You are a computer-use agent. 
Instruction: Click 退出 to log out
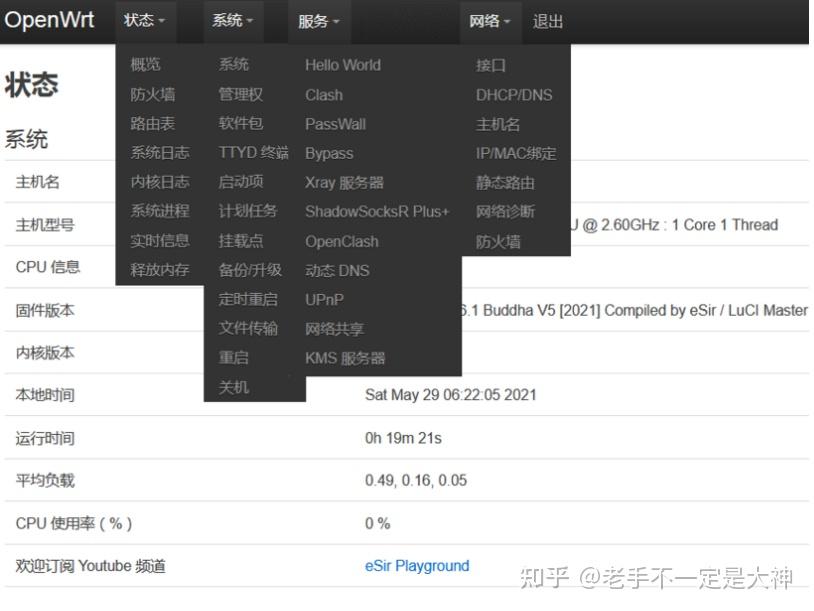[546, 20]
